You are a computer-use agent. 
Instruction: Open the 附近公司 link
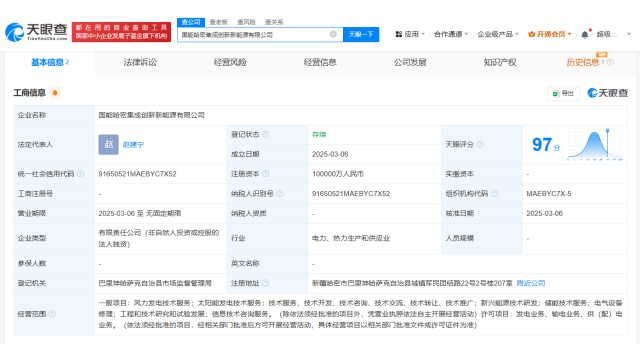[531, 283]
